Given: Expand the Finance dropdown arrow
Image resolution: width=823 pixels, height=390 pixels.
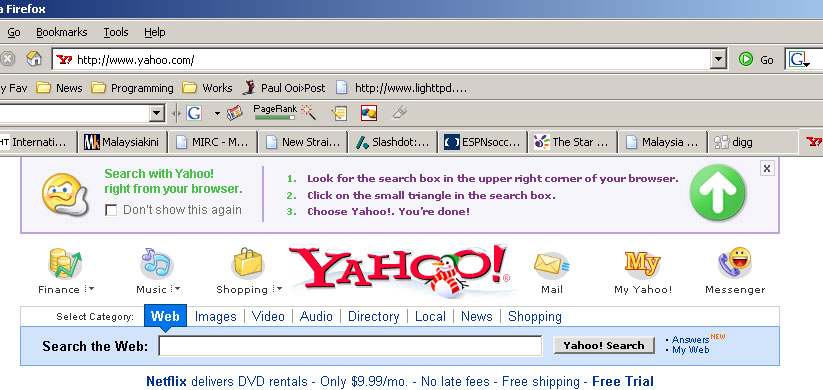Looking at the screenshot, I should click(90, 289).
